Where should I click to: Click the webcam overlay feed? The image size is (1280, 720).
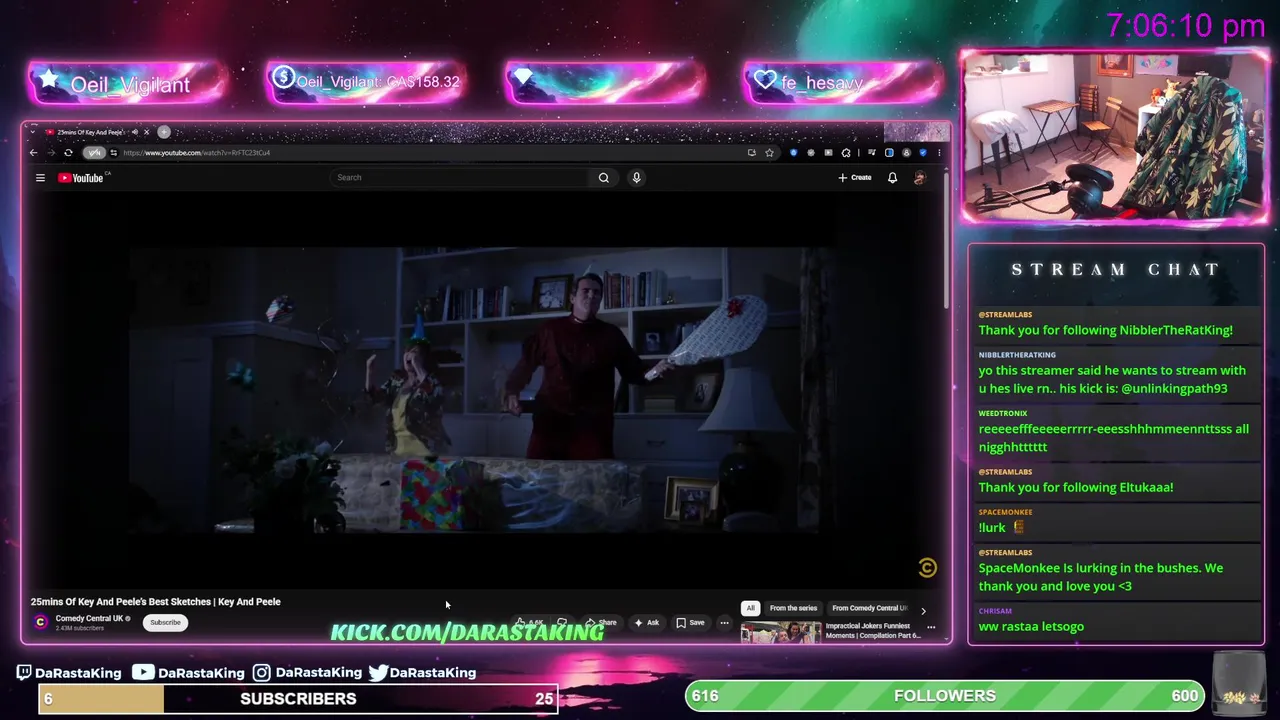tap(1114, 137)
